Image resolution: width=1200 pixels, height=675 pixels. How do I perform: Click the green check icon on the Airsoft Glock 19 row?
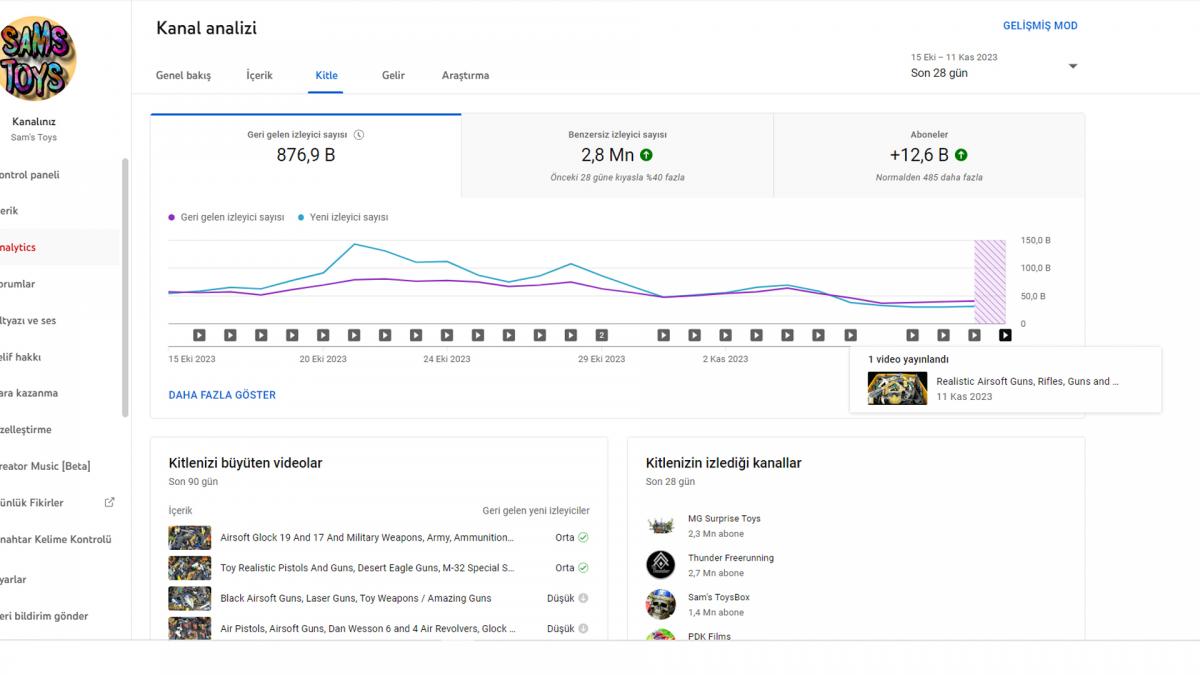click(x=583, y=537)
